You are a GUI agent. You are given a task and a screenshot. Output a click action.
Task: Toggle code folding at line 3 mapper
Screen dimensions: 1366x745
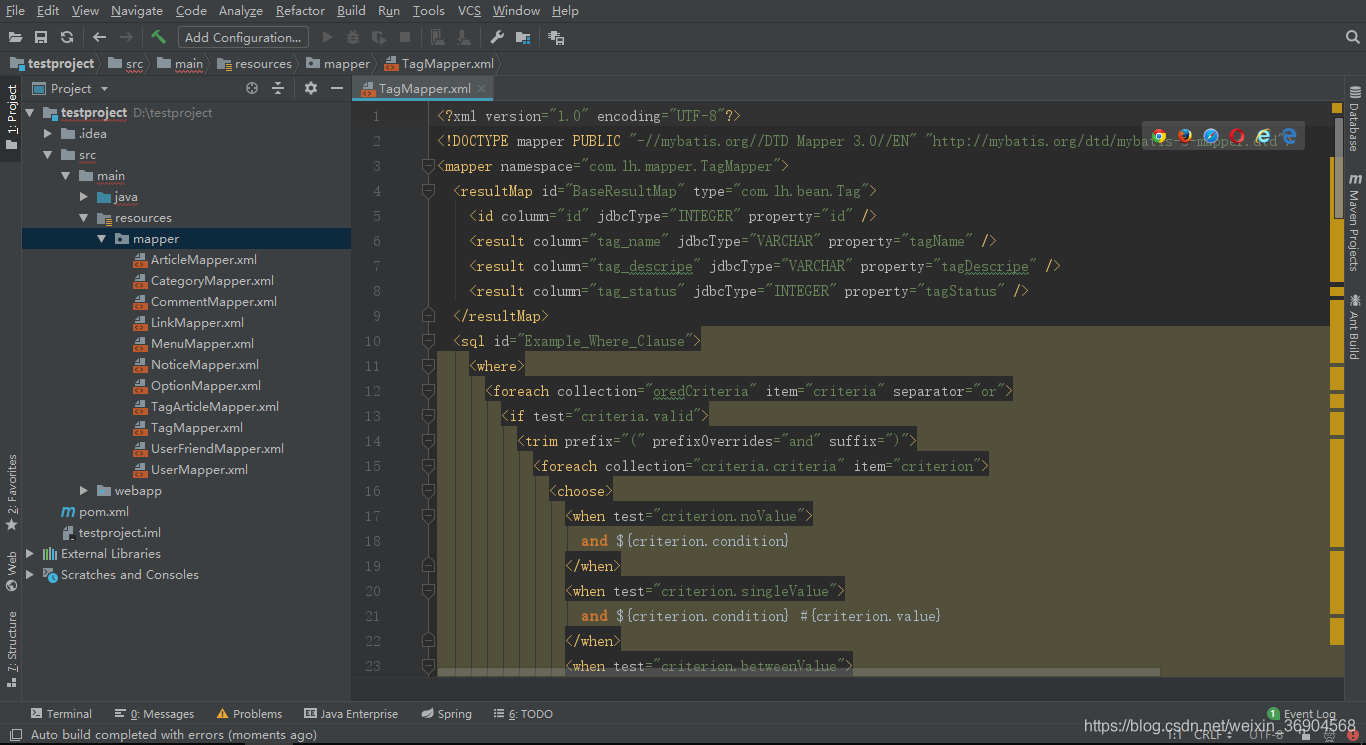coord(428,166)
